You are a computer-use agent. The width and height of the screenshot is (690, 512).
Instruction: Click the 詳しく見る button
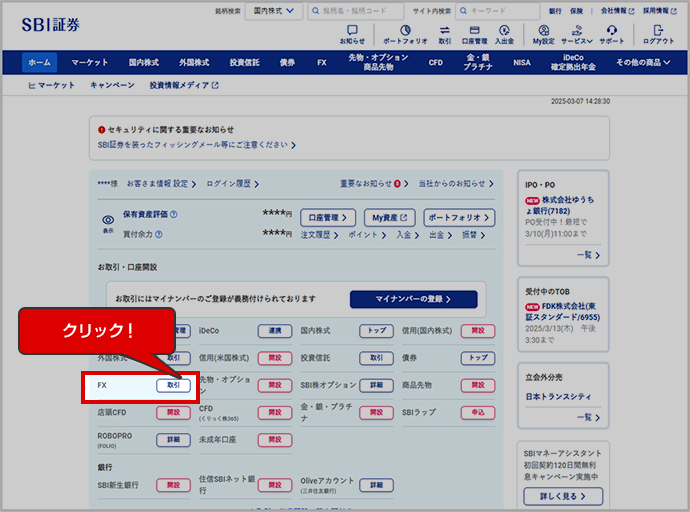point(563,496)
